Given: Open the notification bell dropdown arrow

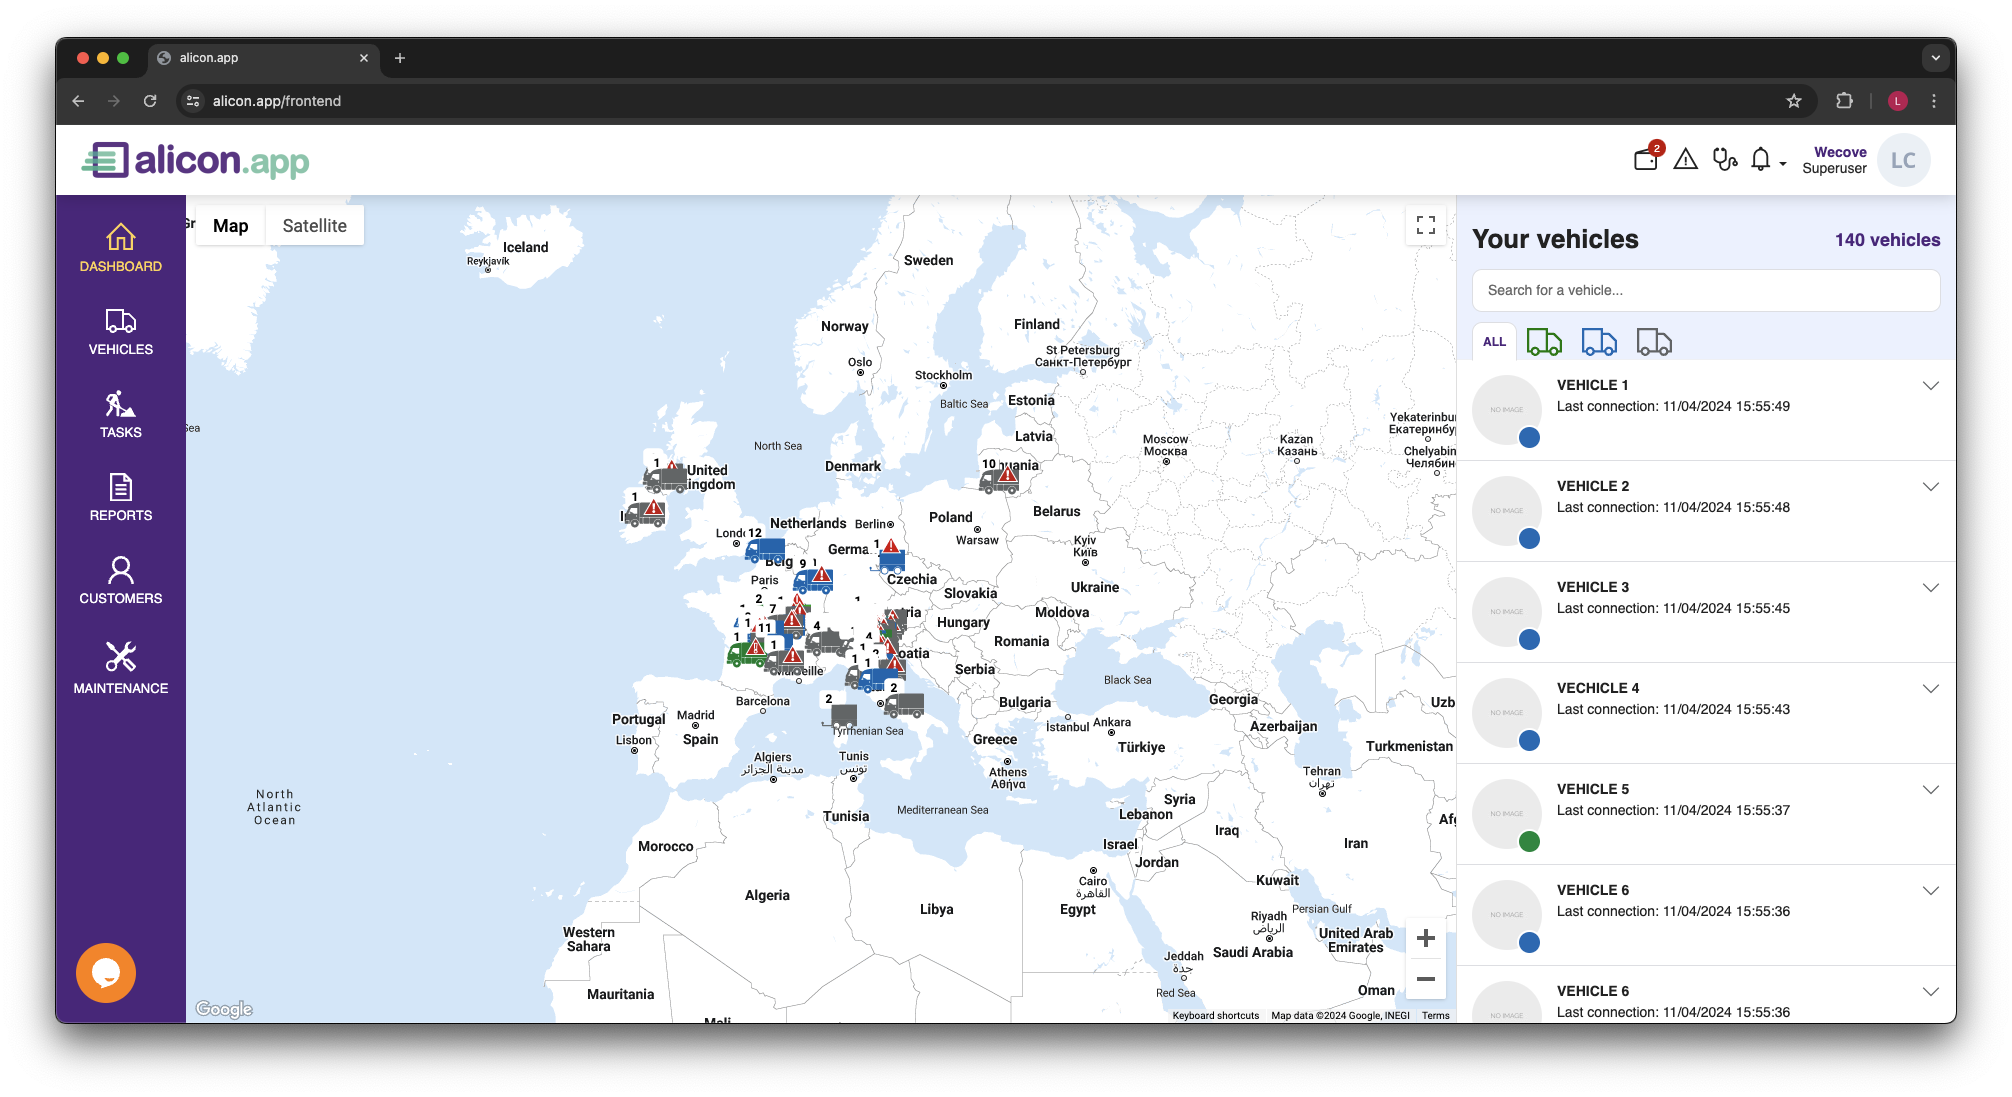Looking at the screenshot, I should (x=1783, y=164).
